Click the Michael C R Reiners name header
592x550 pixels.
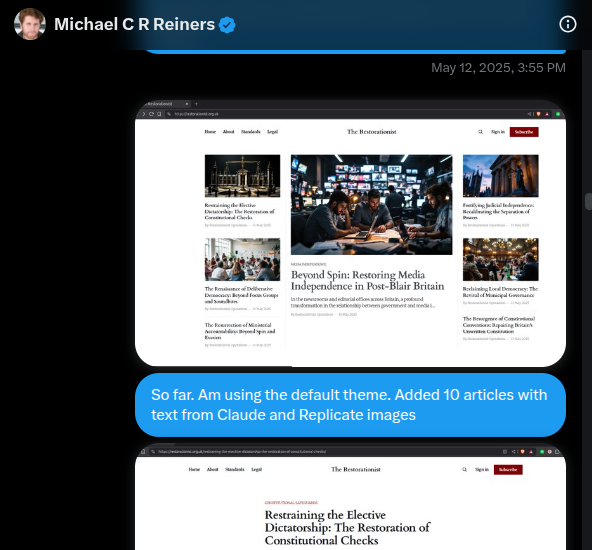[134, 24]
